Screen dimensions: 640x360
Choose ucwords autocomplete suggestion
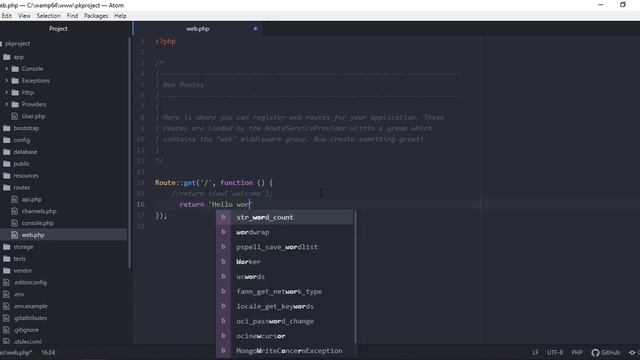pyautogui.click(x=284, y=276)
